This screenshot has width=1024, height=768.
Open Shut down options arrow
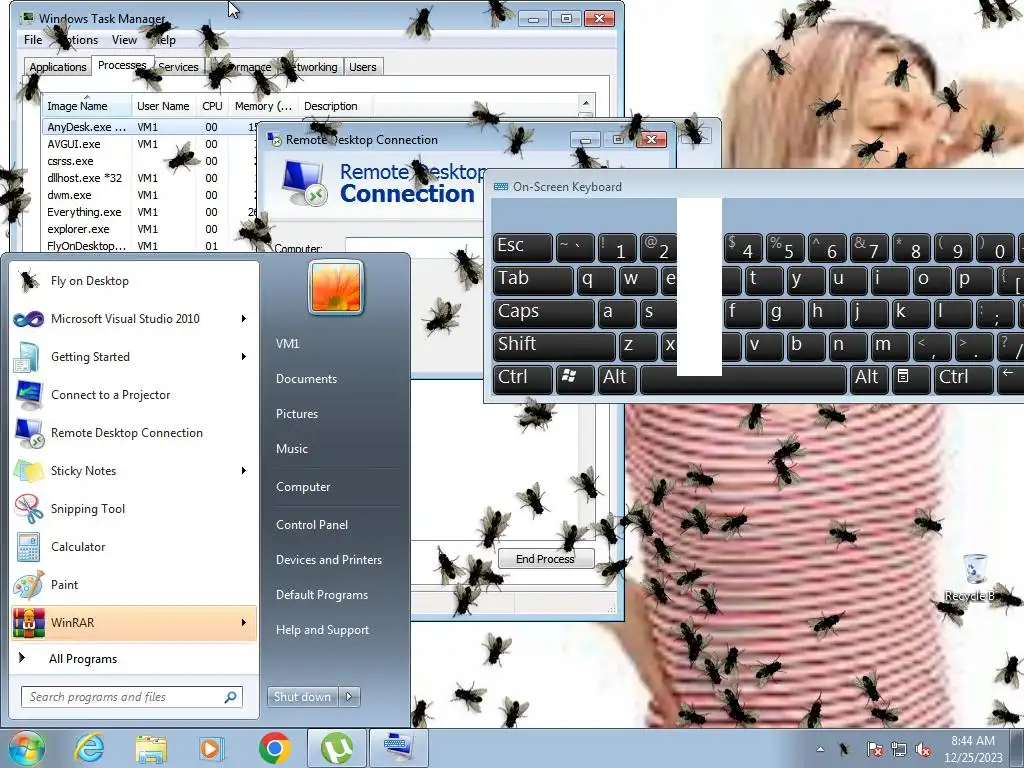(x=349, y=697)
